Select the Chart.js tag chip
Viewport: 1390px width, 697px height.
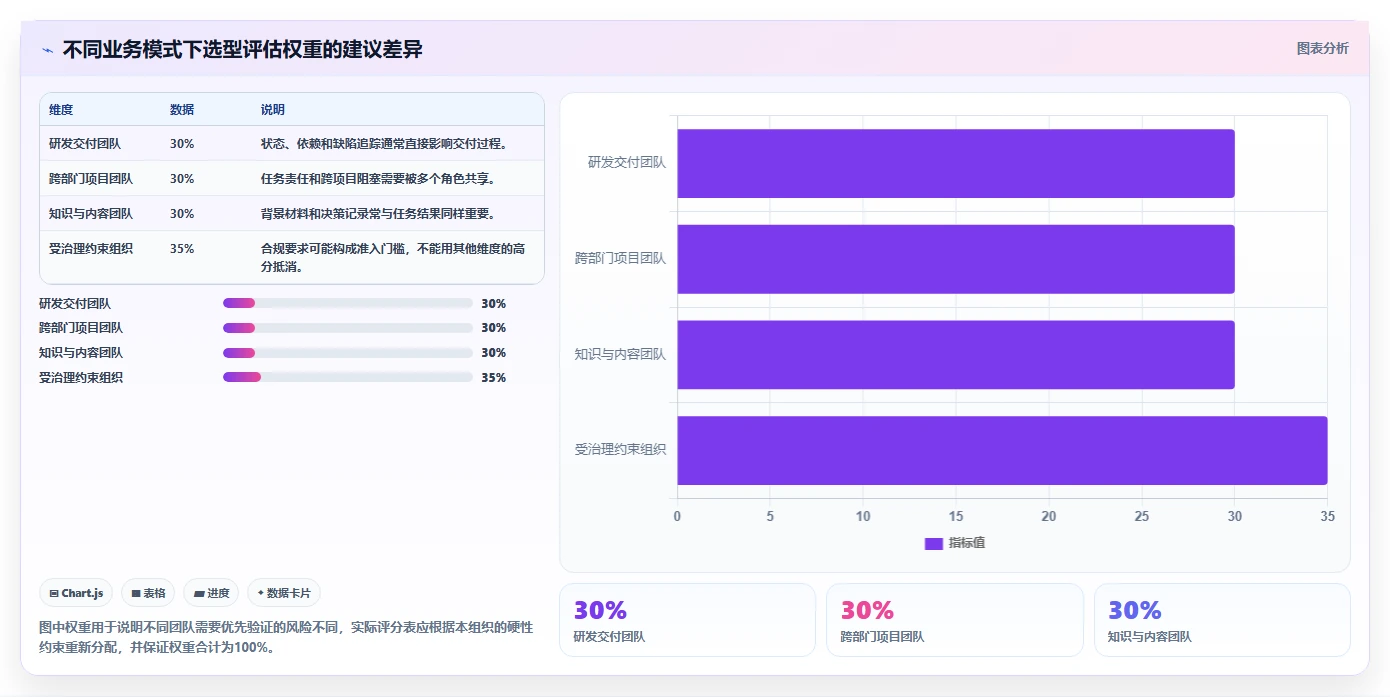[x=77, y=593]
